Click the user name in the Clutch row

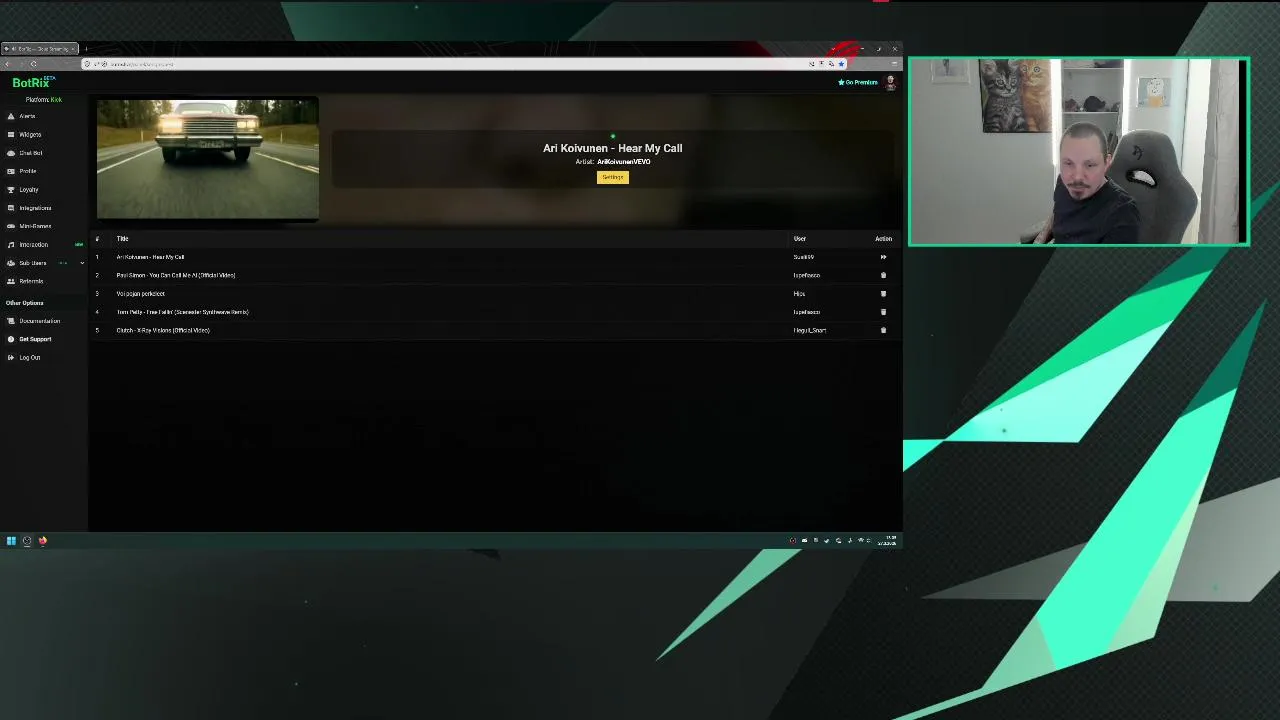(810, 330)
